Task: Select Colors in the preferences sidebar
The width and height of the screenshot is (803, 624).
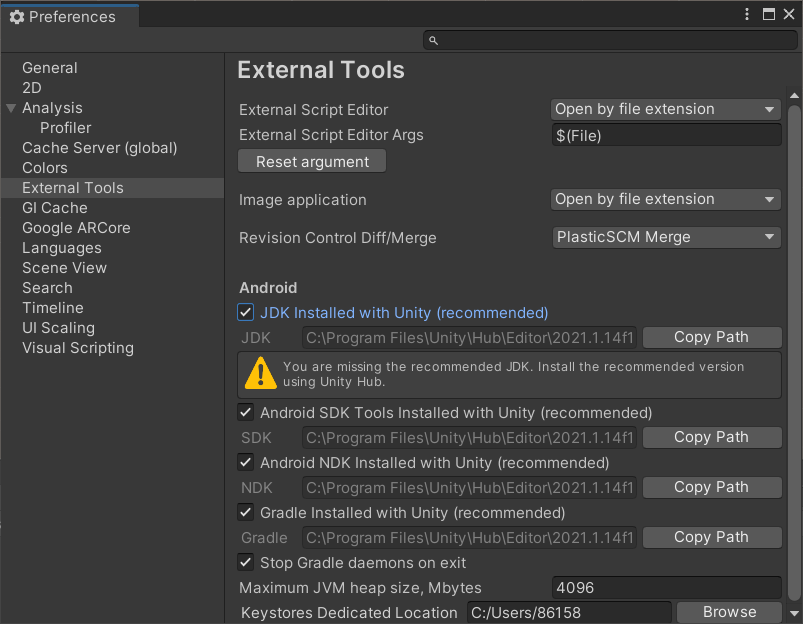Action: click(x=45, y=167)
